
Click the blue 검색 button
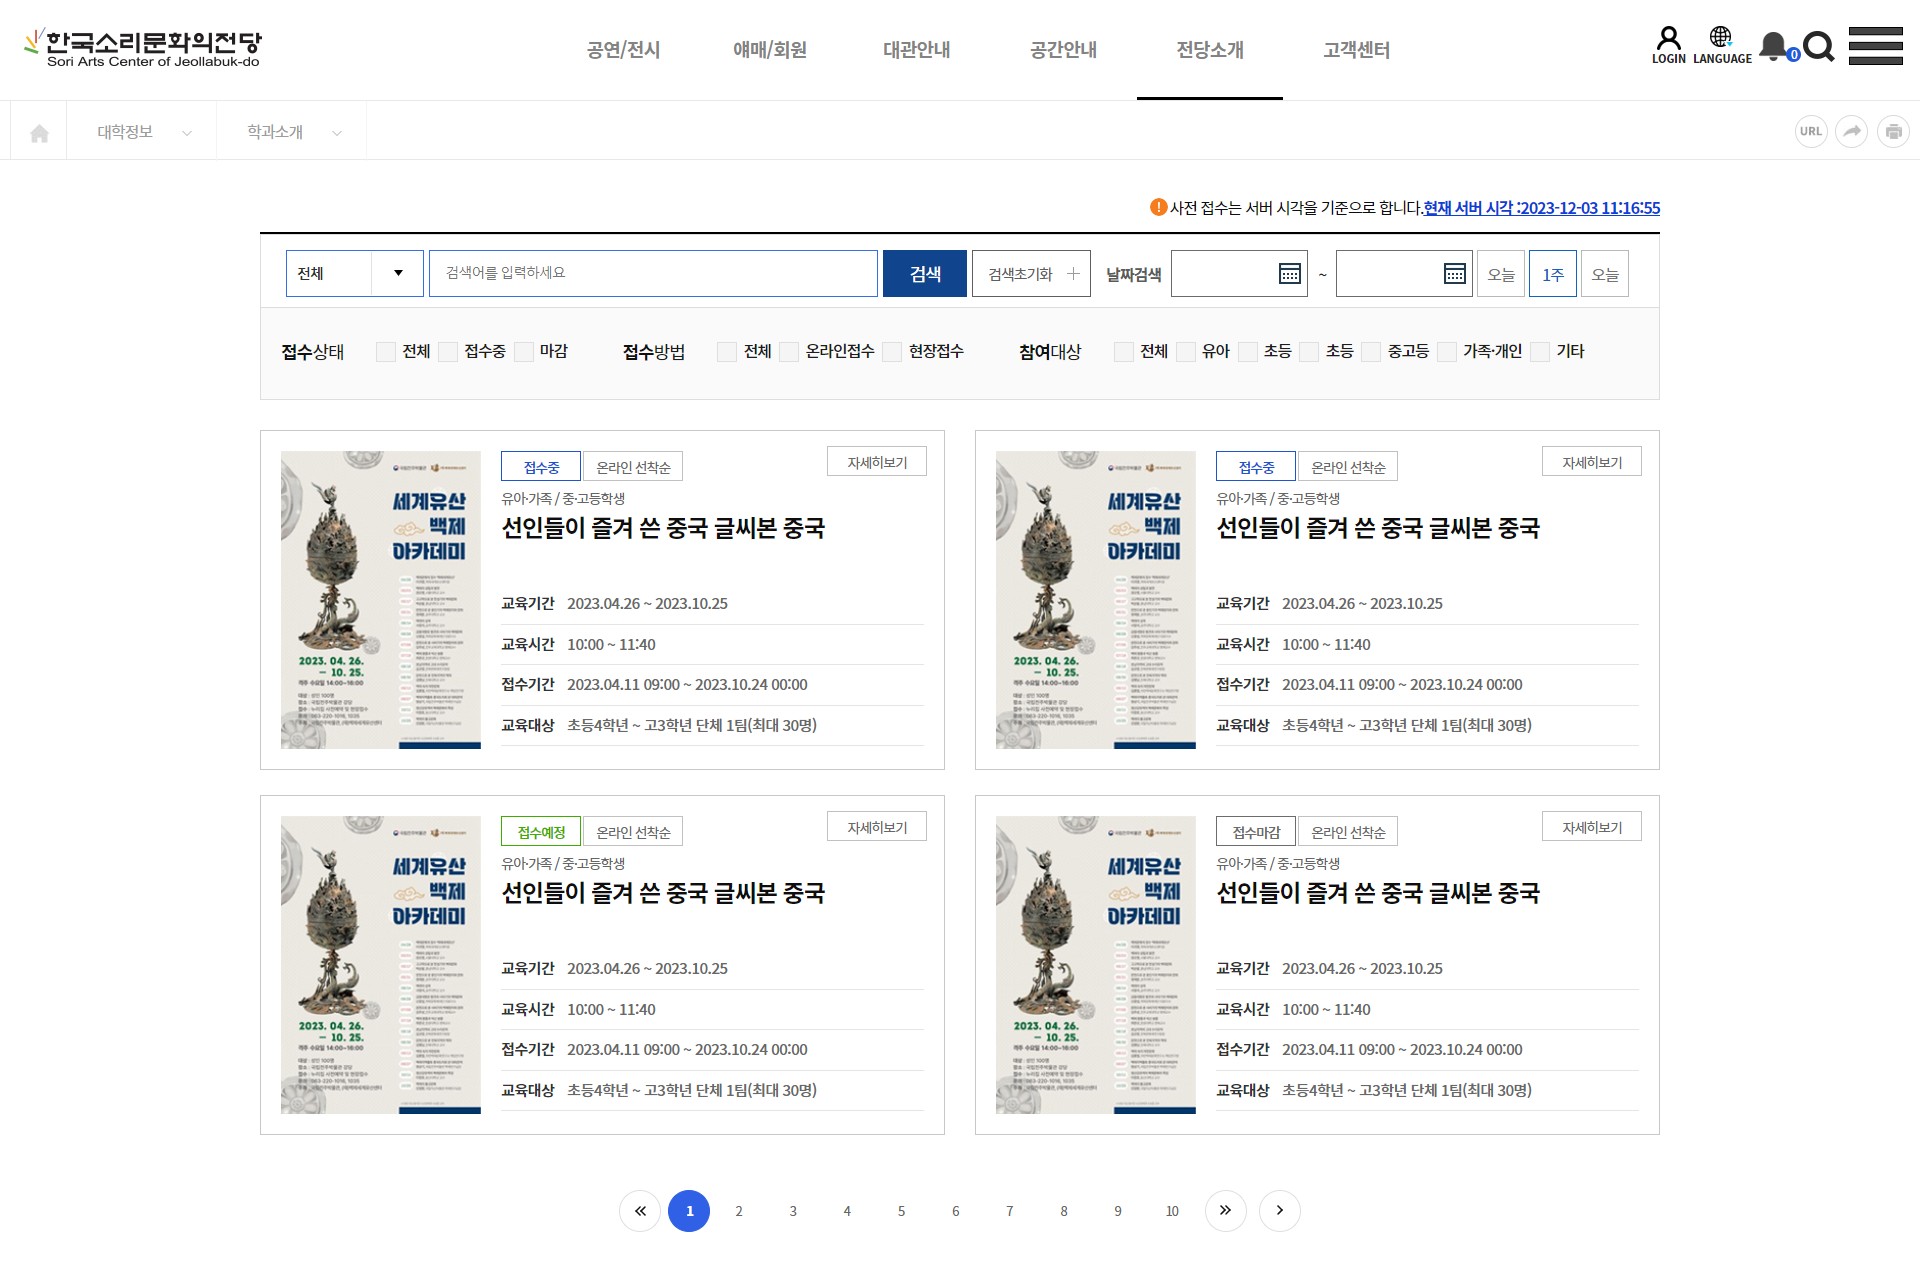pos(924,274)
